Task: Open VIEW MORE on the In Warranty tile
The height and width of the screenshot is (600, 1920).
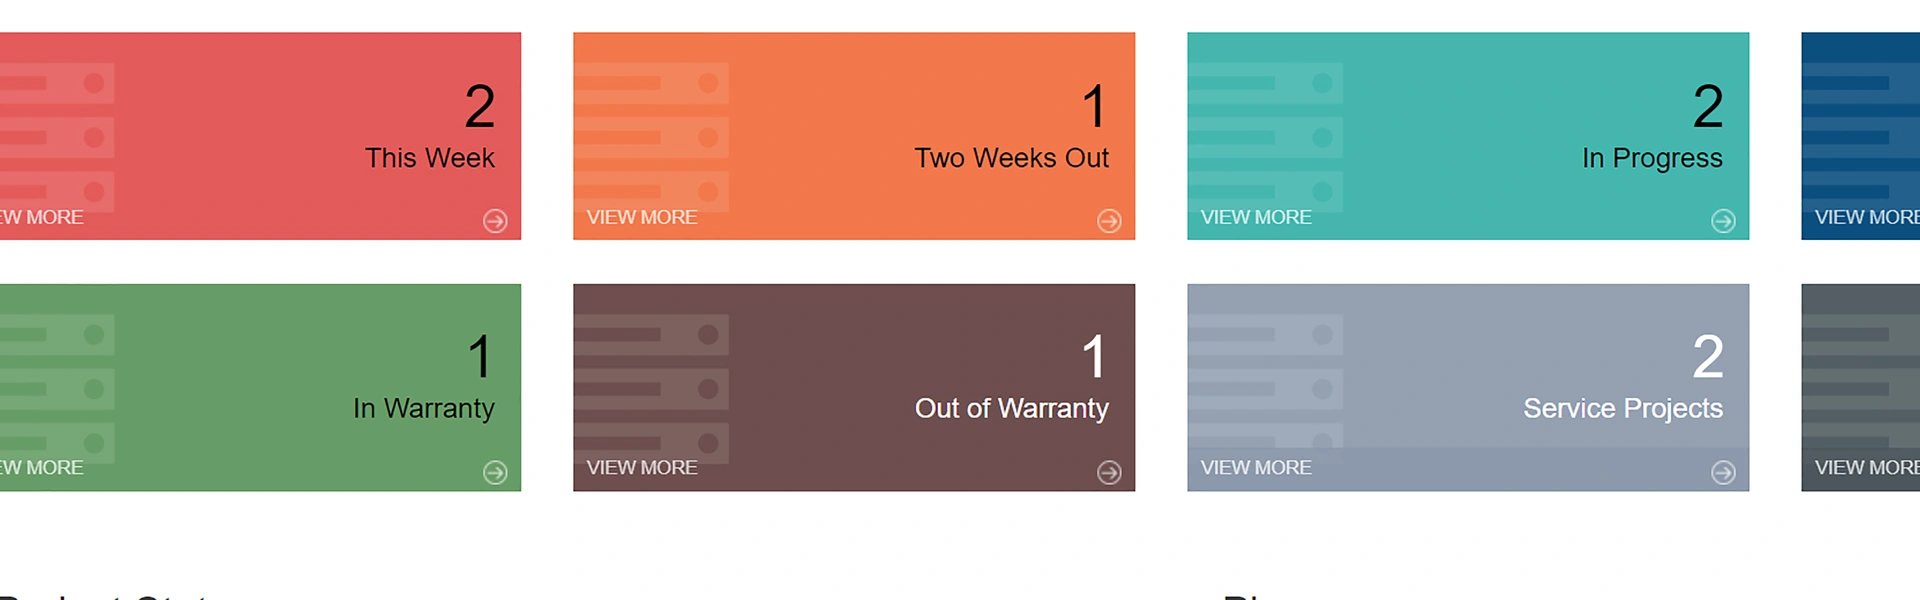Action: (x=42, y=468)
